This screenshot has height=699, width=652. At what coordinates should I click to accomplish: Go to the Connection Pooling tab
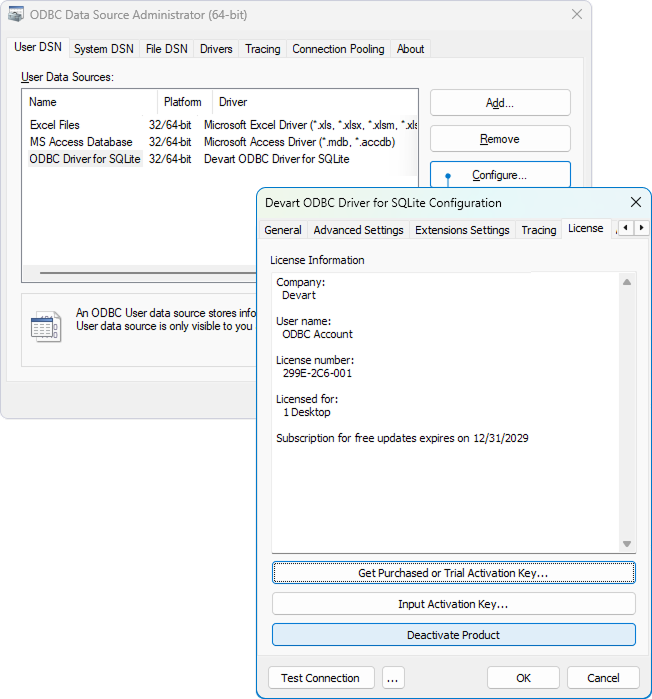pyautogui.click(x=338, y=49)
